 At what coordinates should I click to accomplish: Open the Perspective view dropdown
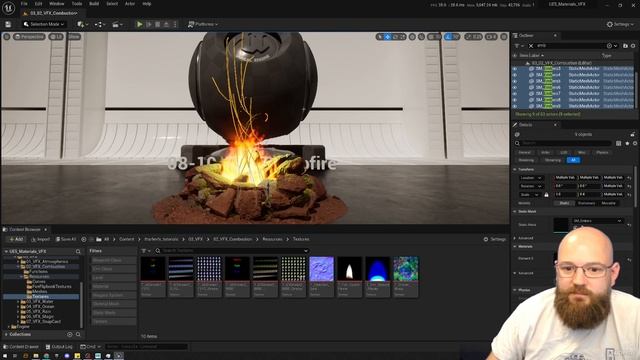(29, 37)
